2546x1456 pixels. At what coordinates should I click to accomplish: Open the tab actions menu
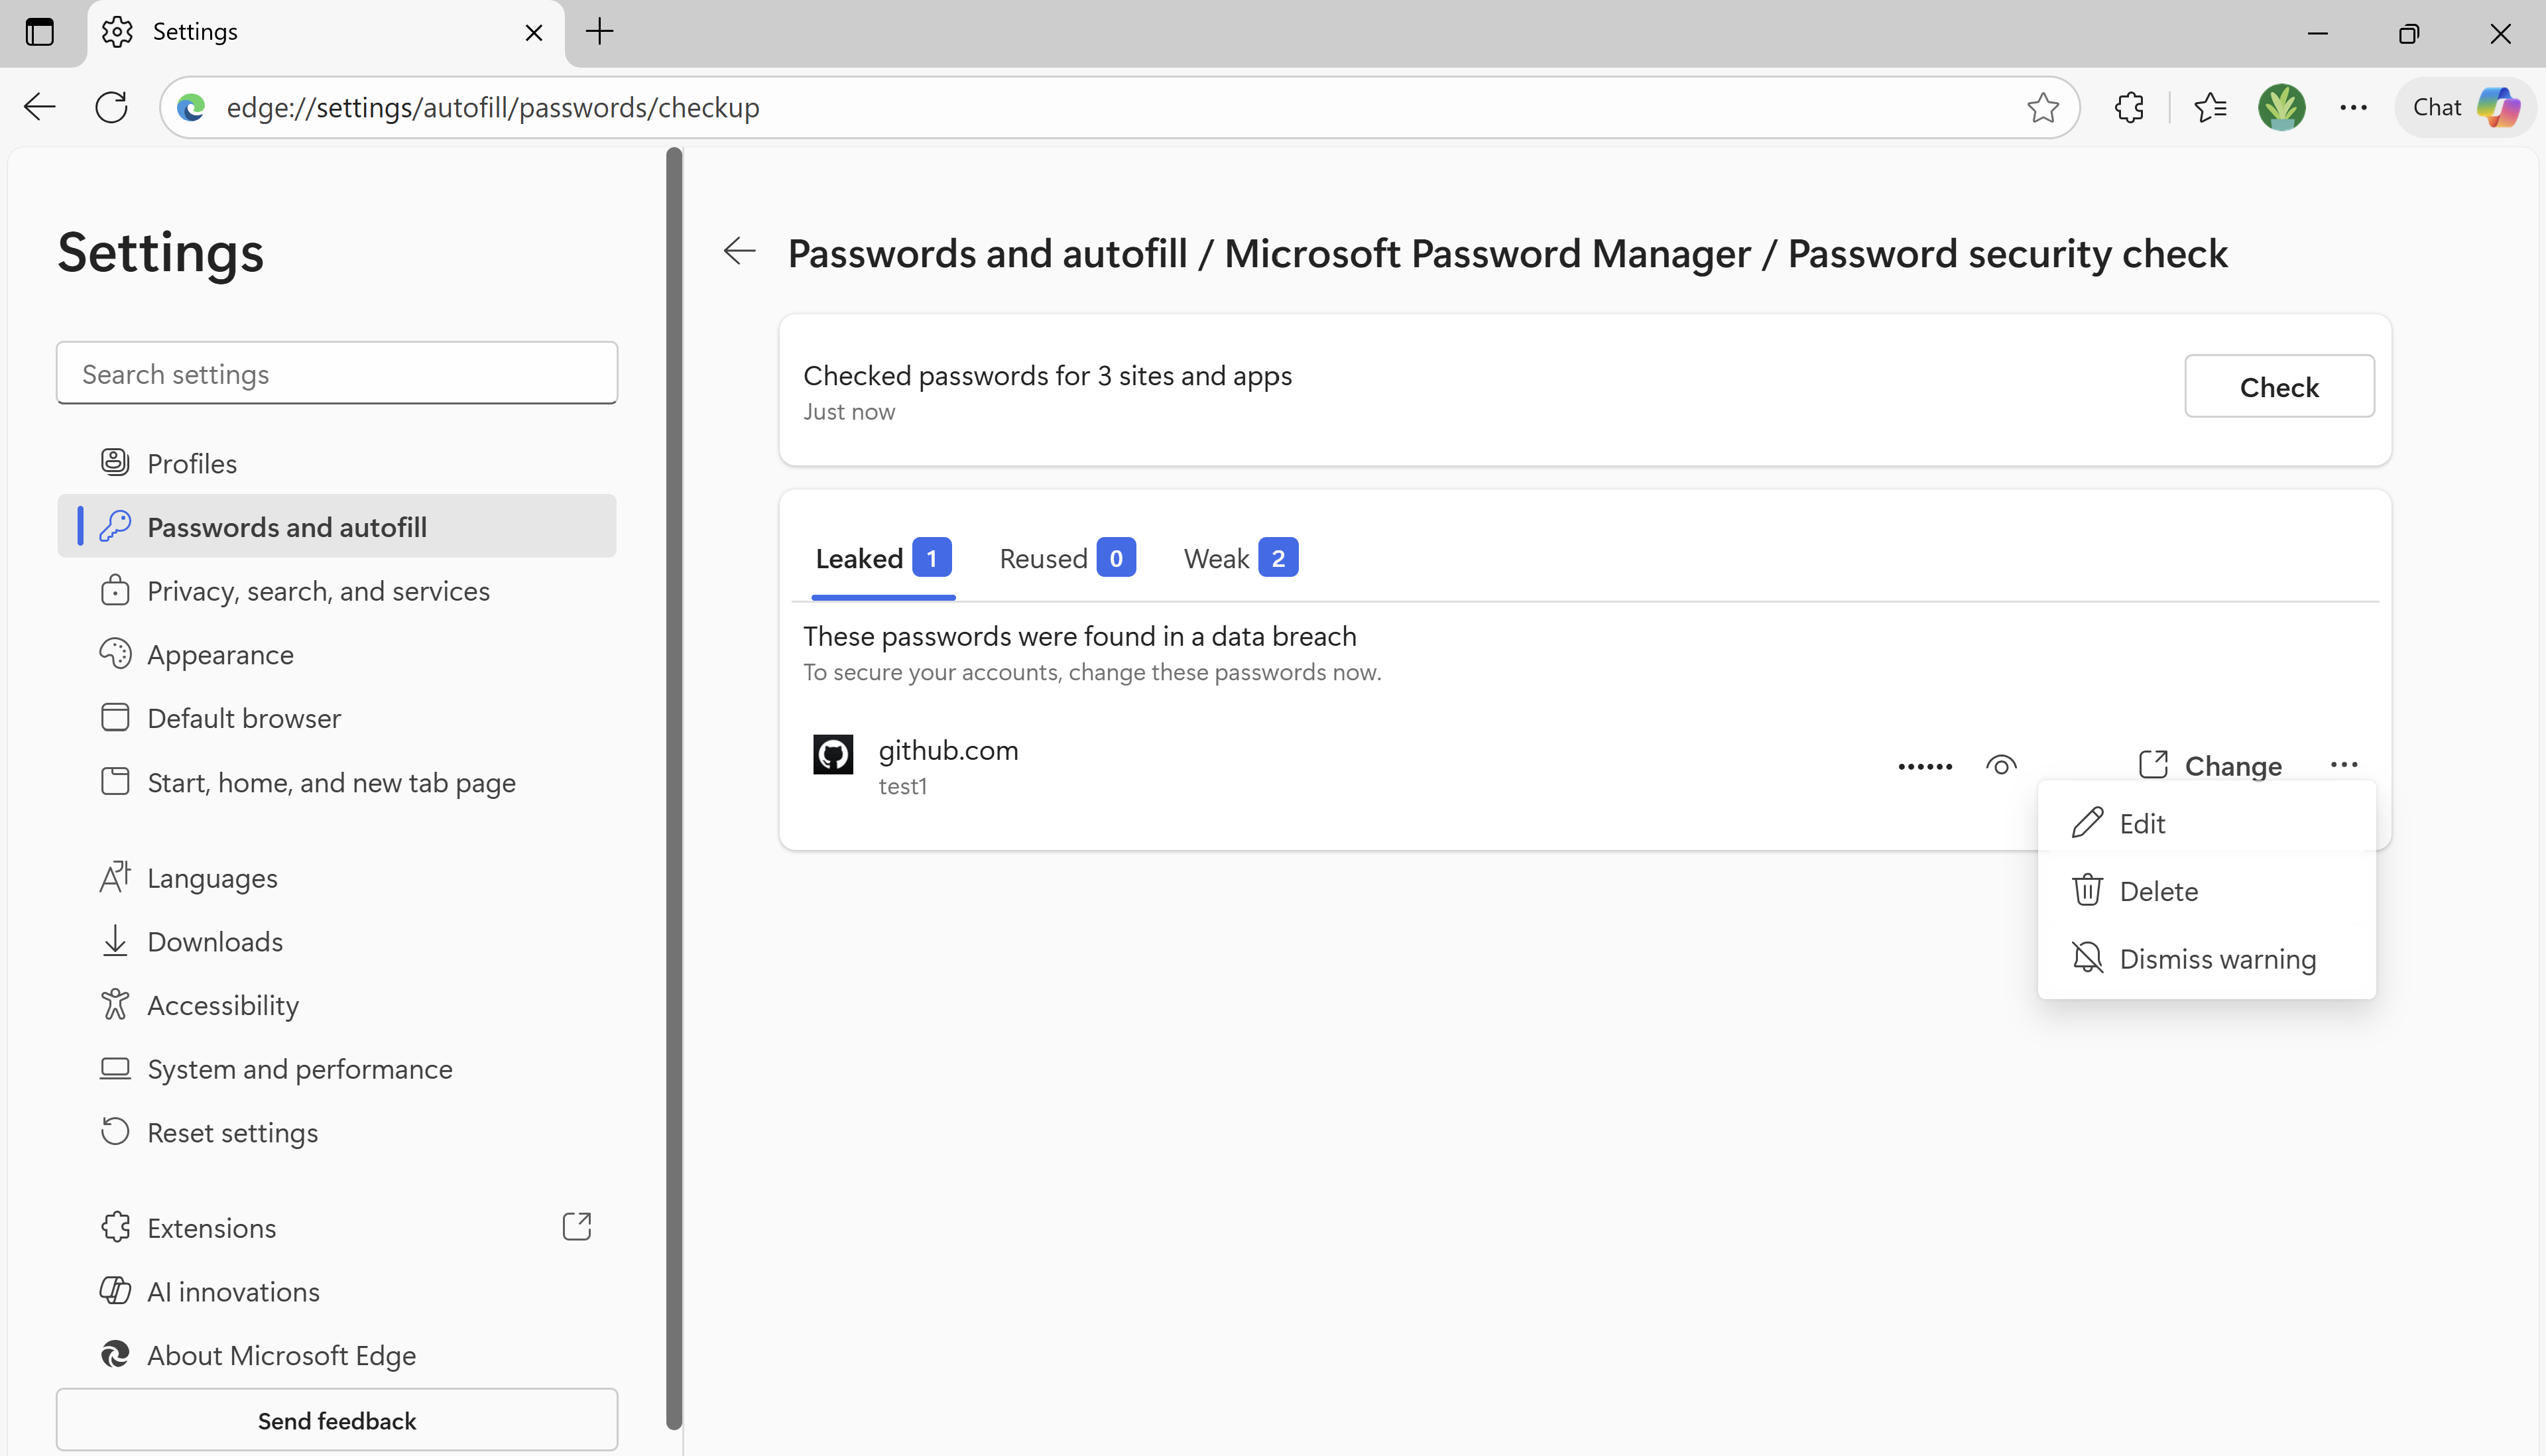(40, 32)
